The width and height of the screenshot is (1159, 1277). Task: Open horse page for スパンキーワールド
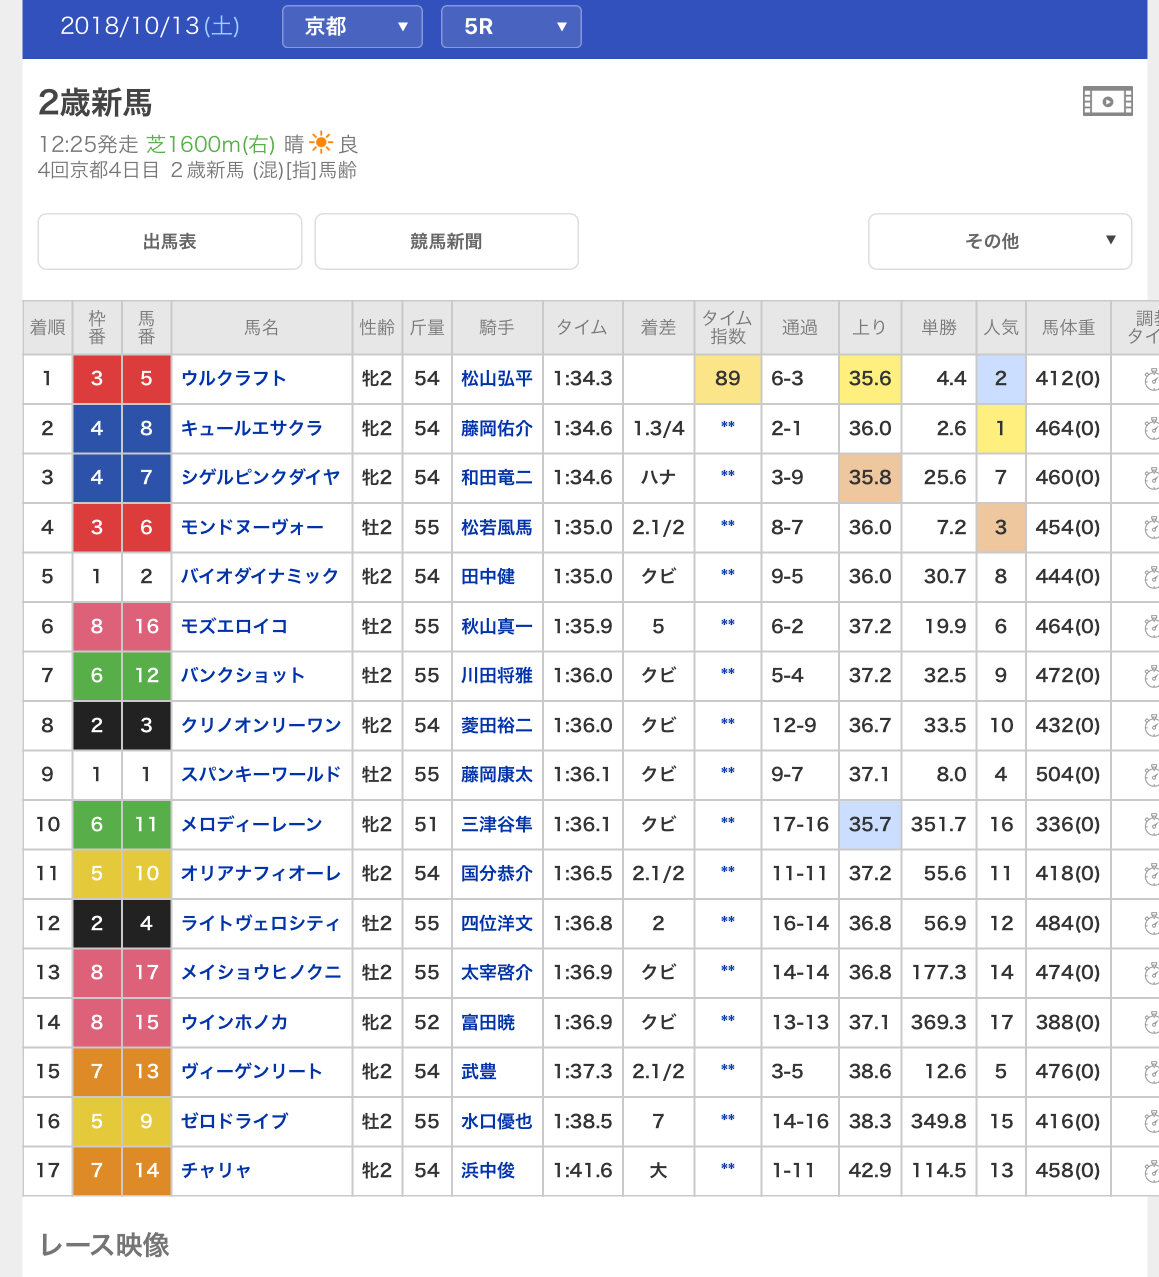click(260, 775)
